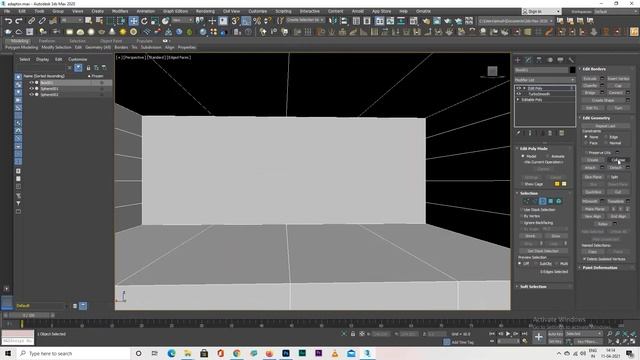Toggle the Angle Snap icon

click(246, 20)
